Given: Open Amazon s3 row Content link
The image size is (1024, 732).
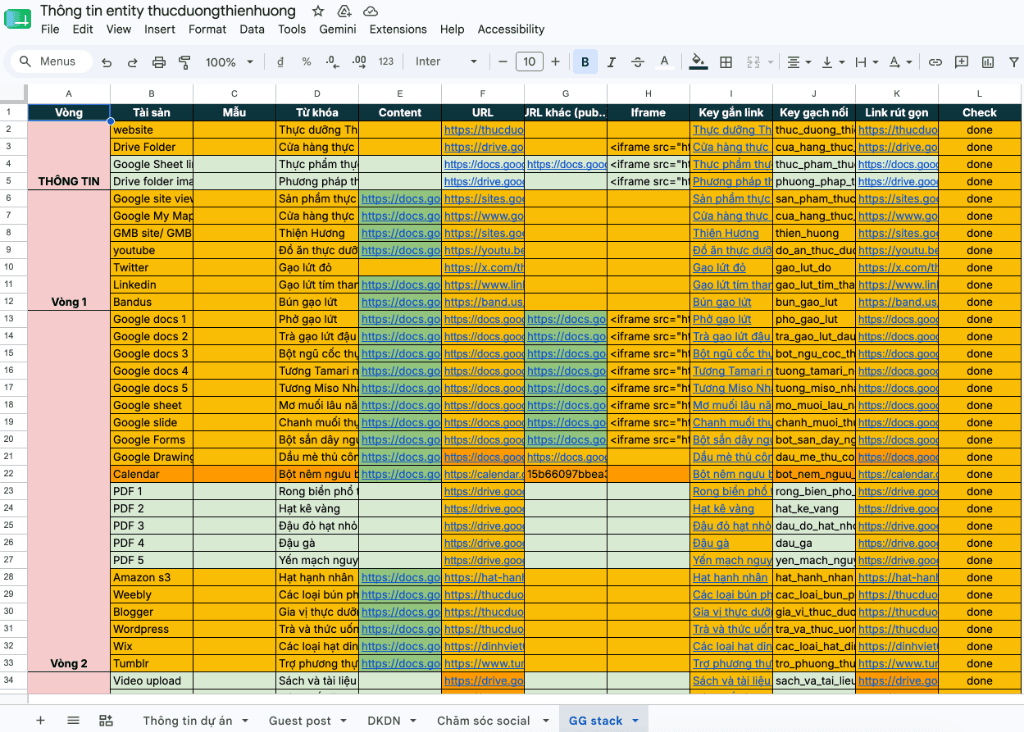Looking at the screenshot, I should pyautogui.click(x=400, y=577).
